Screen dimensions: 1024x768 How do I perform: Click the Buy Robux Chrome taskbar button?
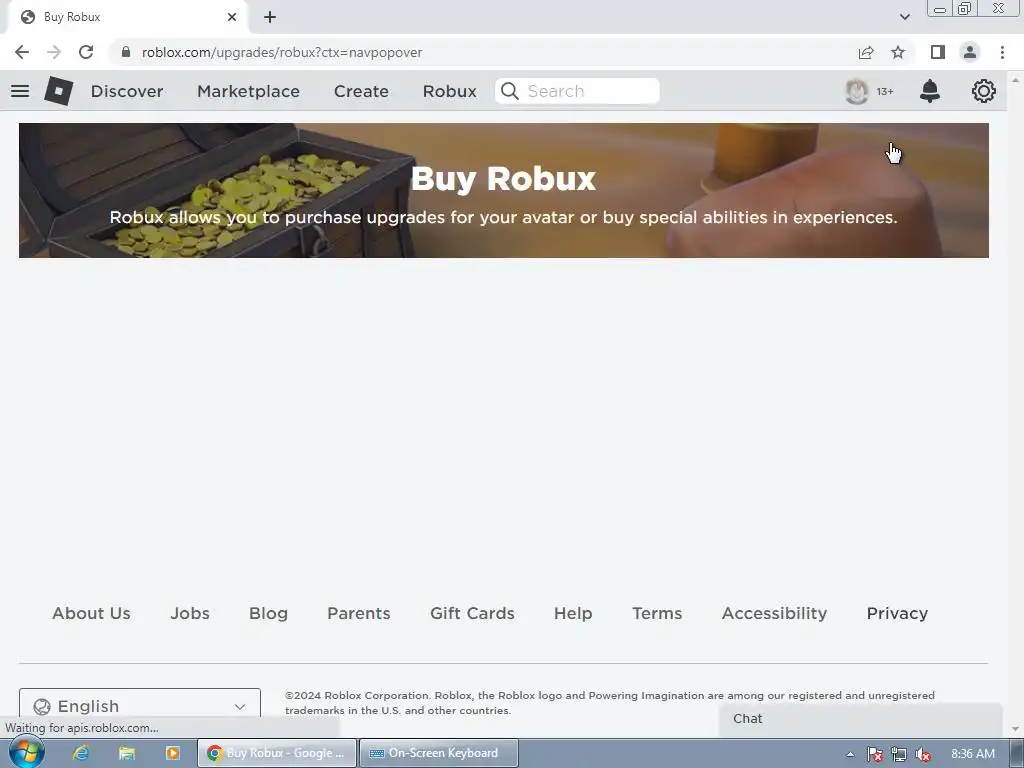tap(277, 753)
